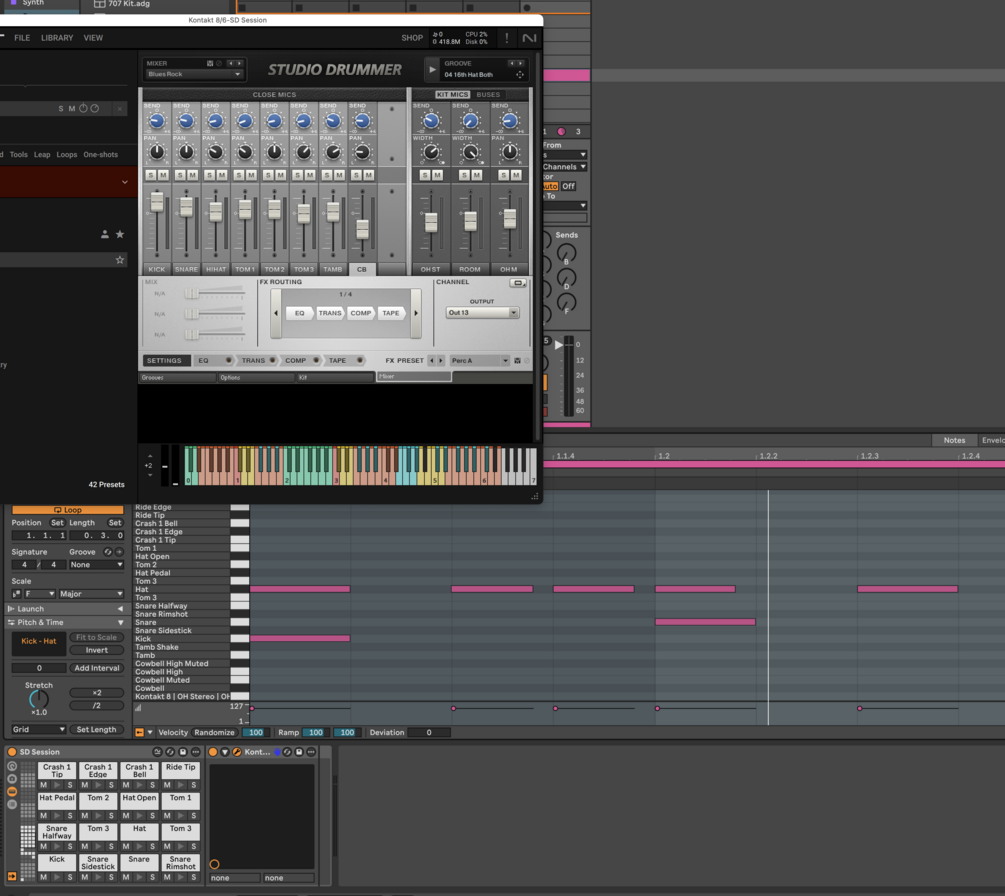Open the Perc A FX preset dropdown

tap(479, 361)
